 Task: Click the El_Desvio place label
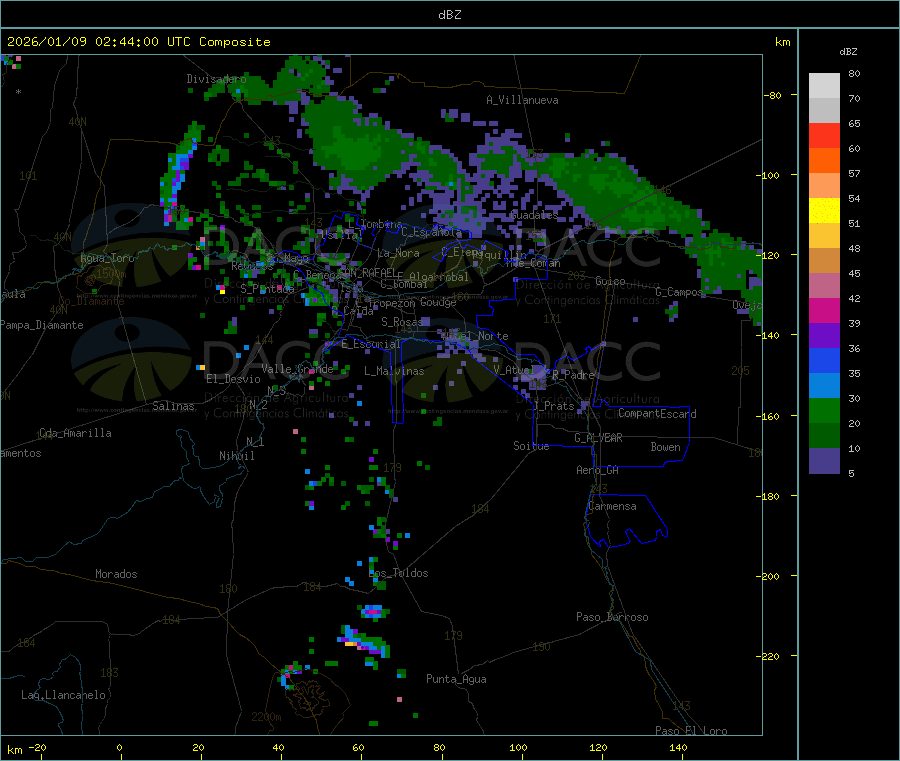pyautogui.click(x=234, y=379)
